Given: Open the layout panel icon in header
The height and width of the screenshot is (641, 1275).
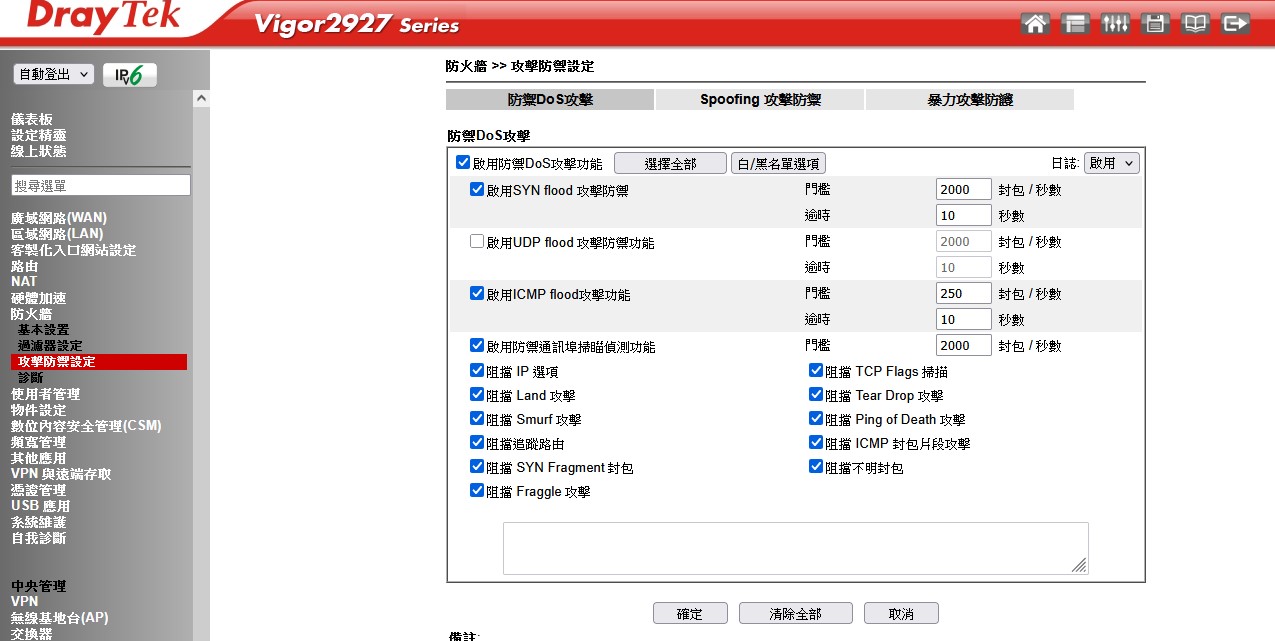Looking at the screenshot, I should (1076, 24).
